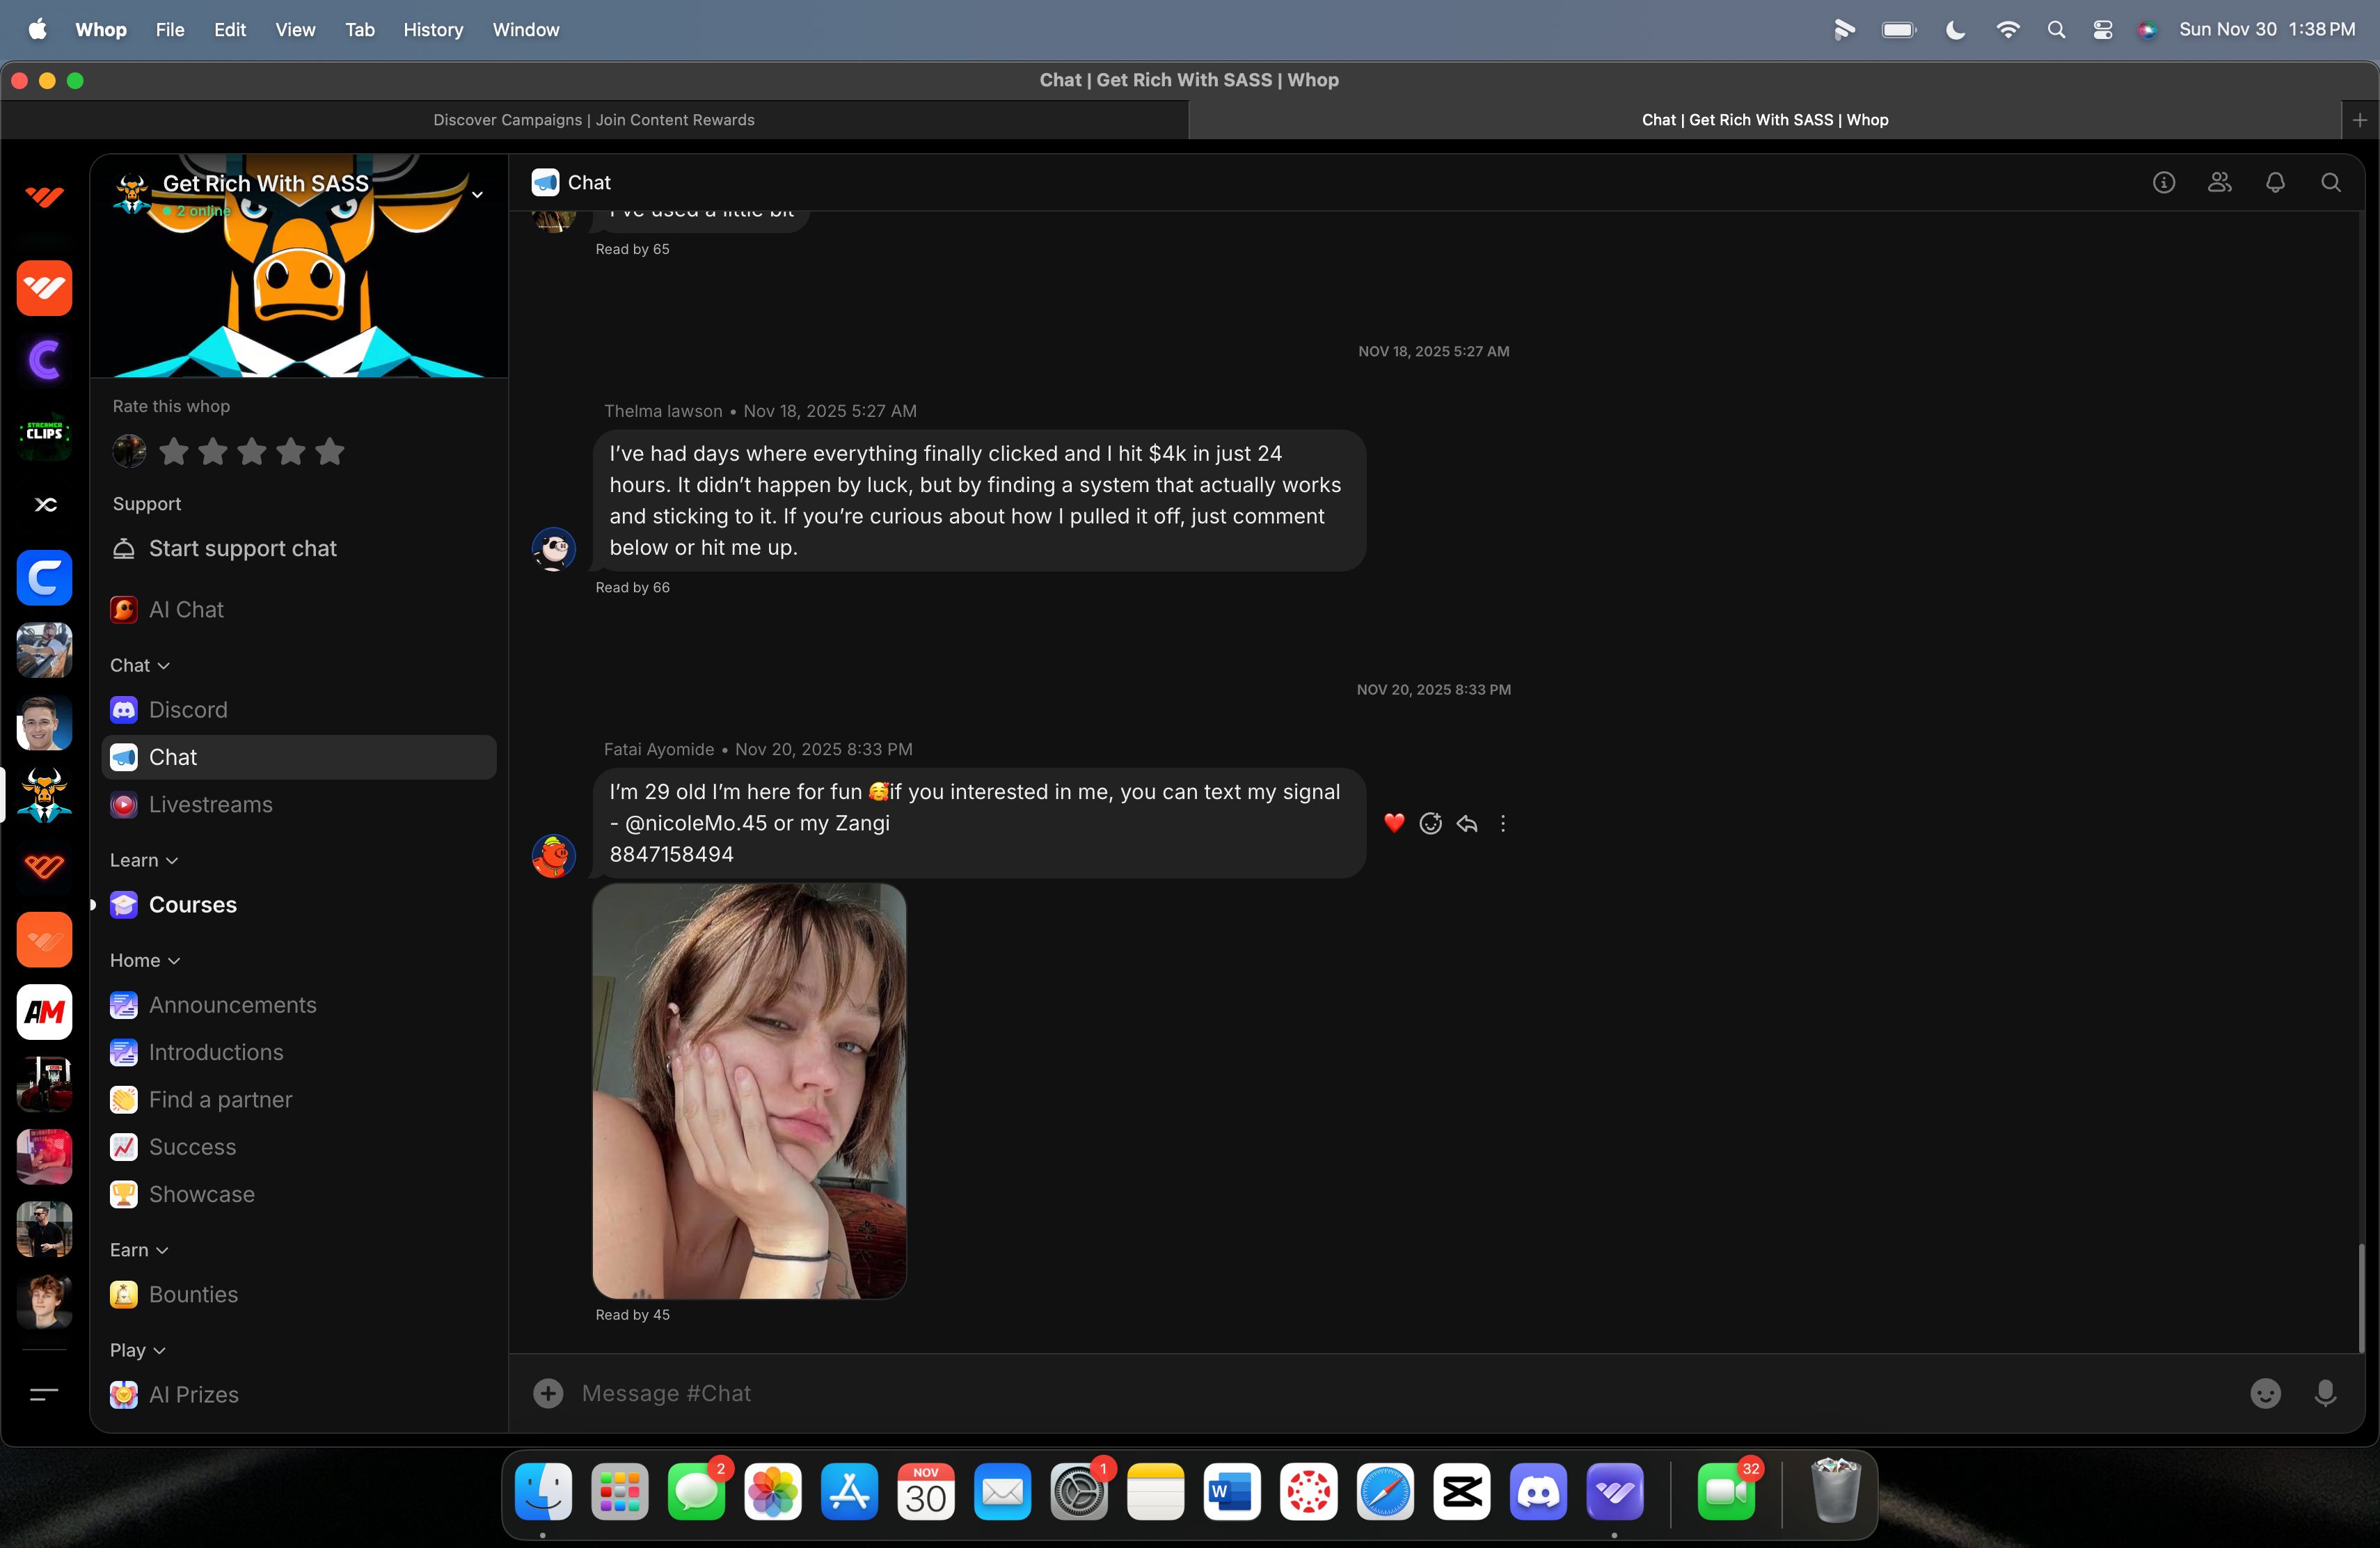Search messages using the chat search icon
2380x1548 pixels.
click(2331, 182)
